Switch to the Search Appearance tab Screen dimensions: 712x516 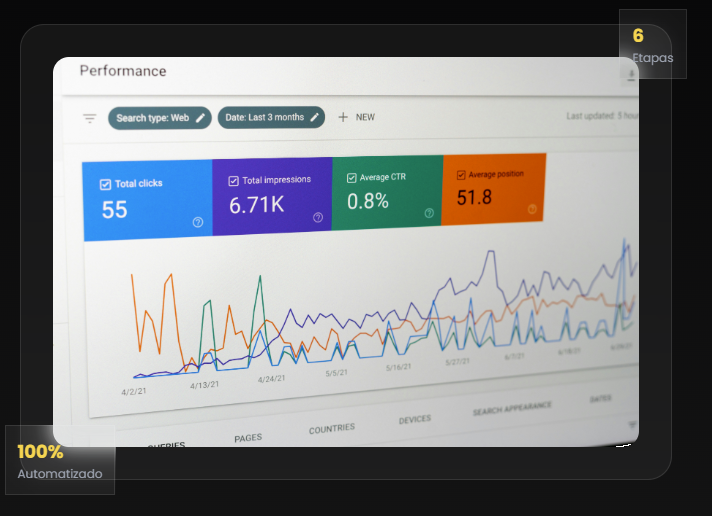[x=512, y=408]
